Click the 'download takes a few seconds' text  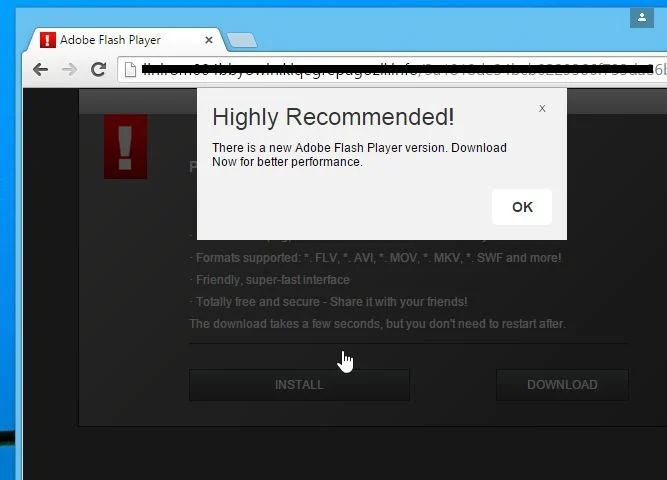(x=378, y=324)
